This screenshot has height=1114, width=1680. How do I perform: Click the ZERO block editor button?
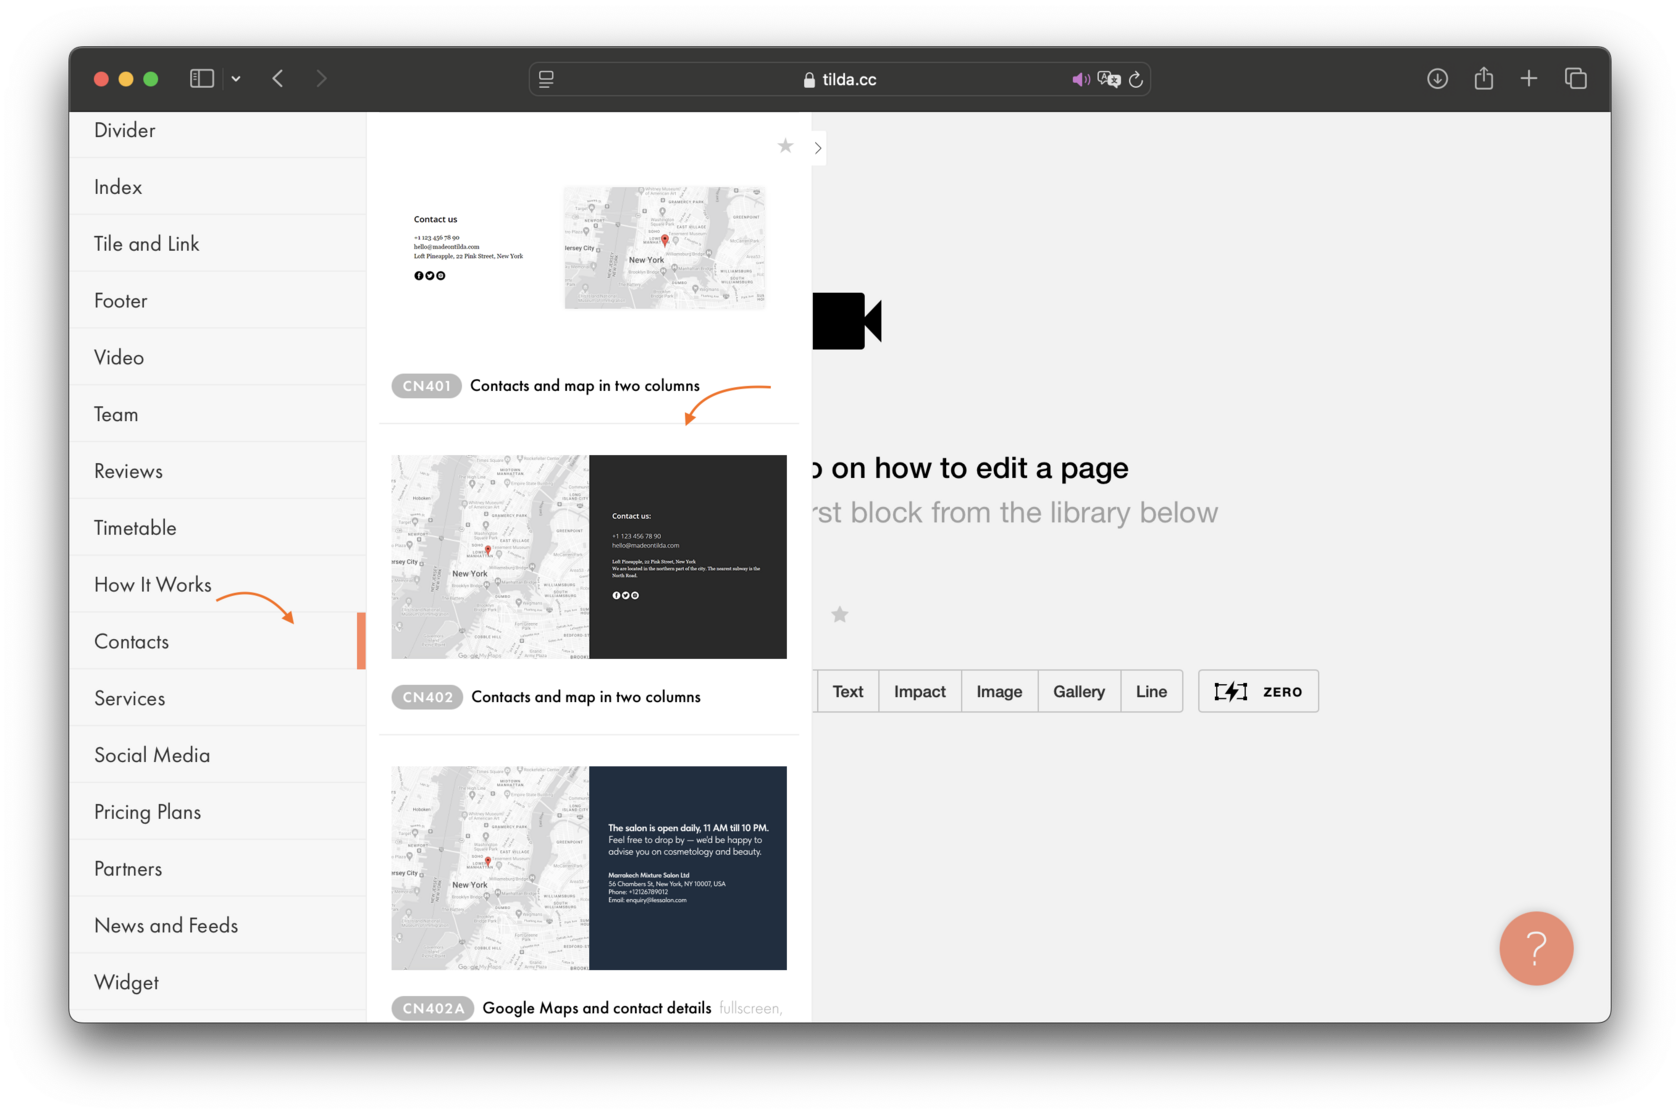(x=1258, y=690)
